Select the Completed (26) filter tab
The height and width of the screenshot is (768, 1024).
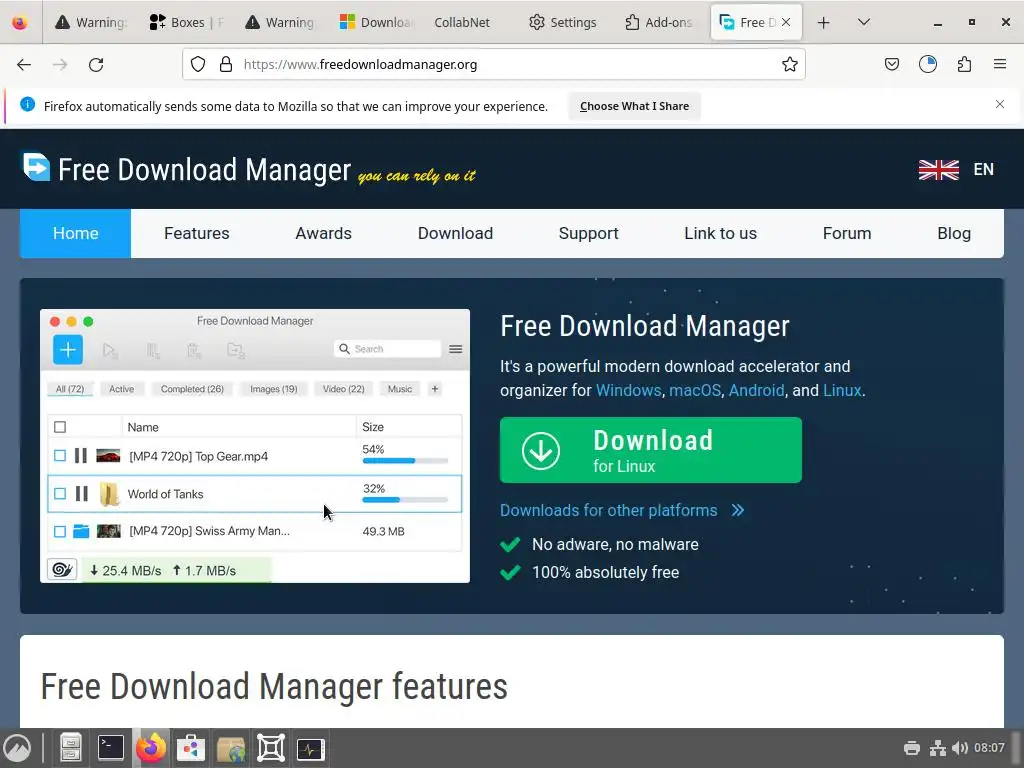point(192,389)
